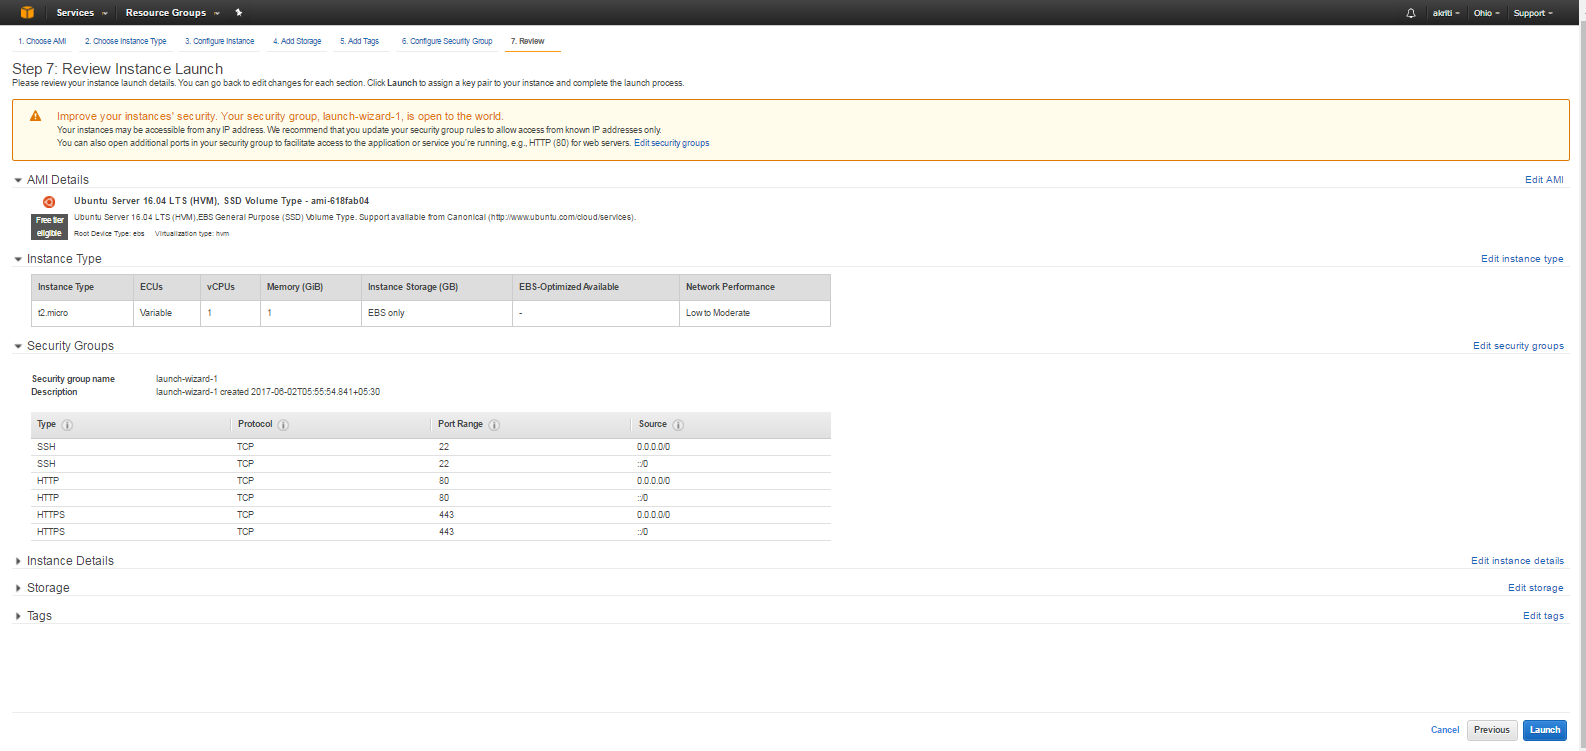Open the Services dropdown menu

82,13
